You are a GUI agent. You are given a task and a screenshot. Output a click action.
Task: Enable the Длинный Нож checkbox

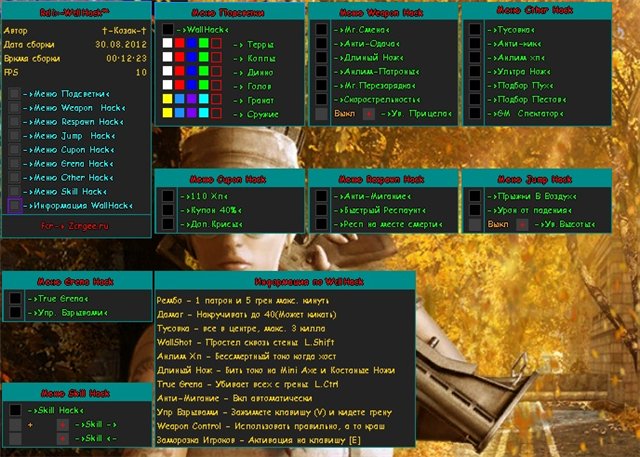(x=321, y=57)
